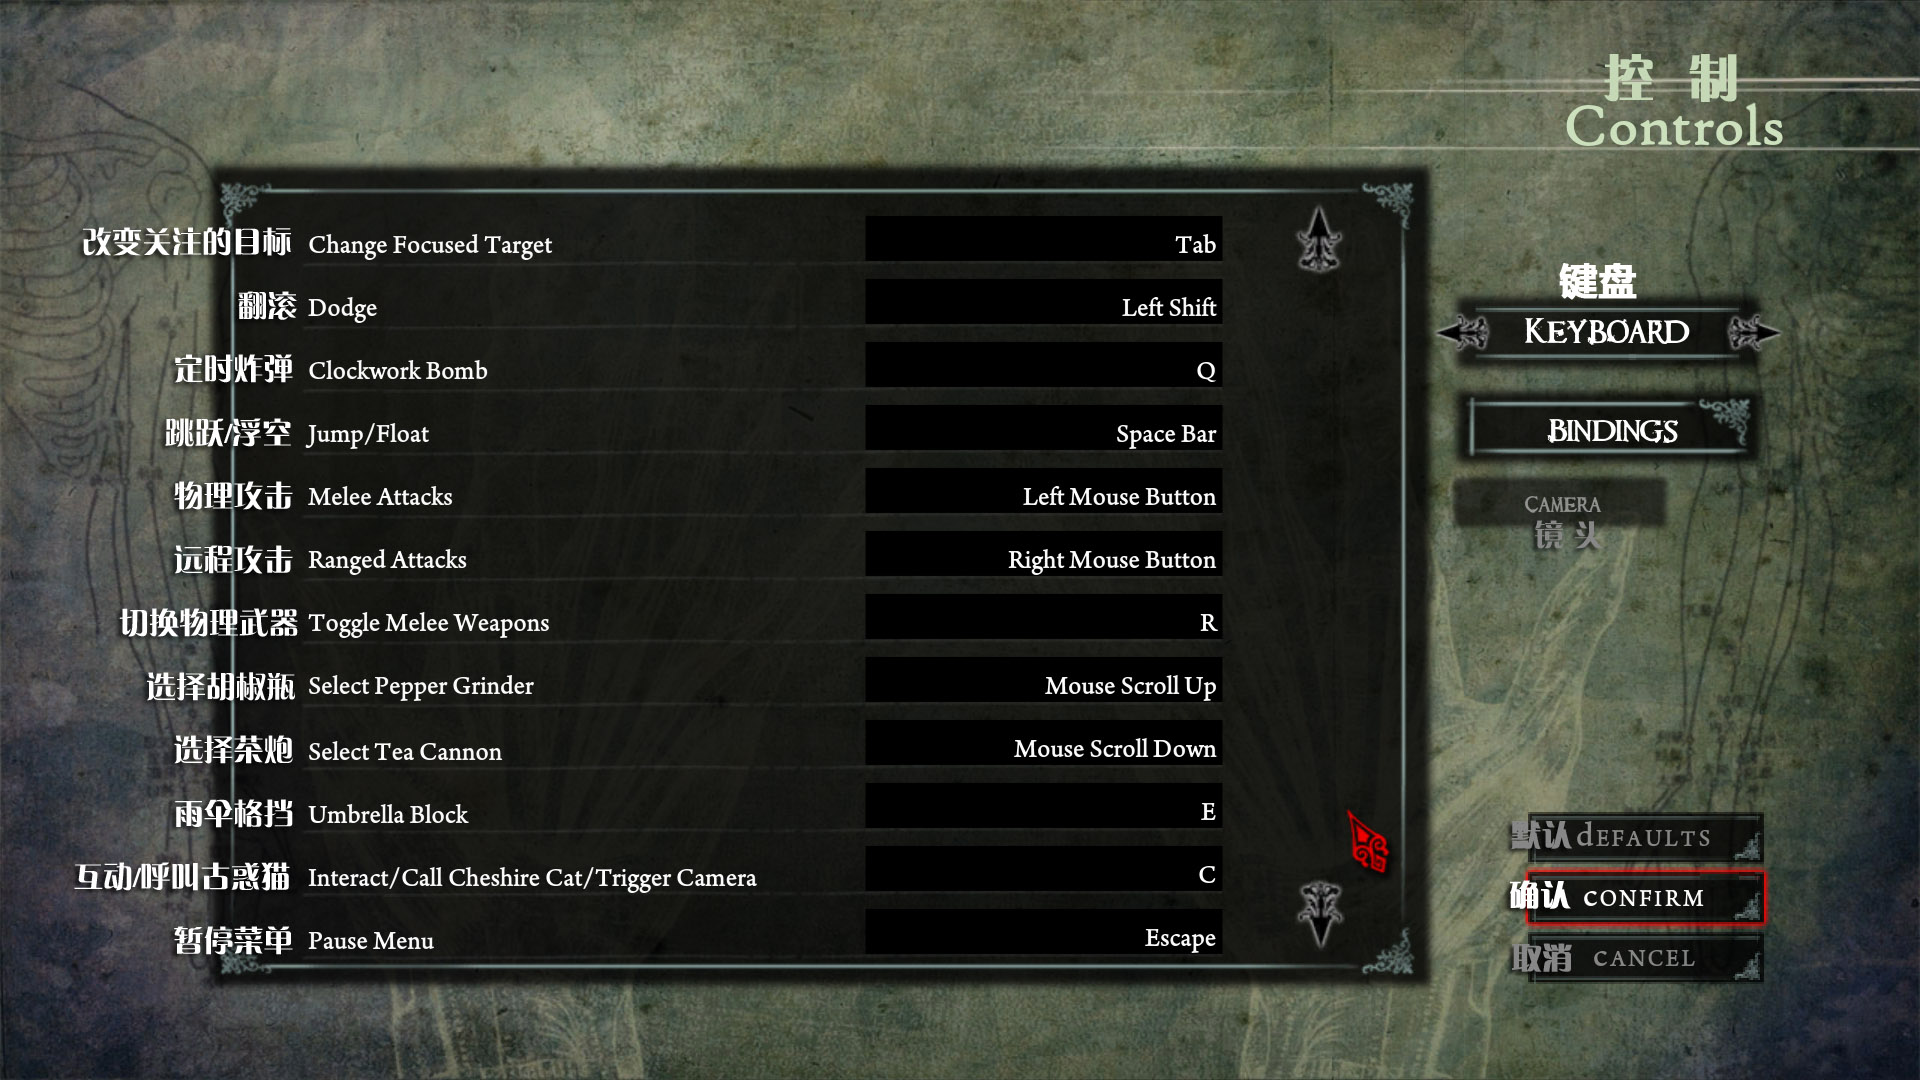1920x1080 pixels.
Task: Switch input device with left Keyboard arrow
Action: click(1464, 332)
